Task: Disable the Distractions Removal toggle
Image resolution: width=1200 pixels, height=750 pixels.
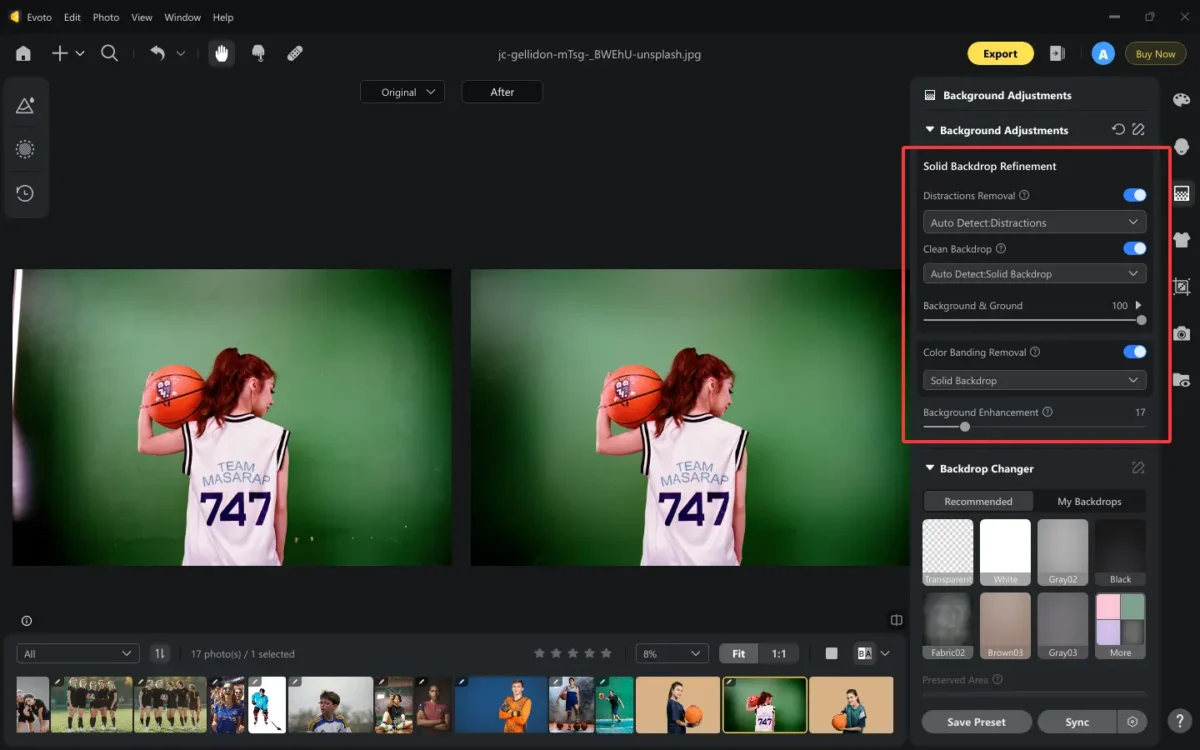Action: 1134,196
